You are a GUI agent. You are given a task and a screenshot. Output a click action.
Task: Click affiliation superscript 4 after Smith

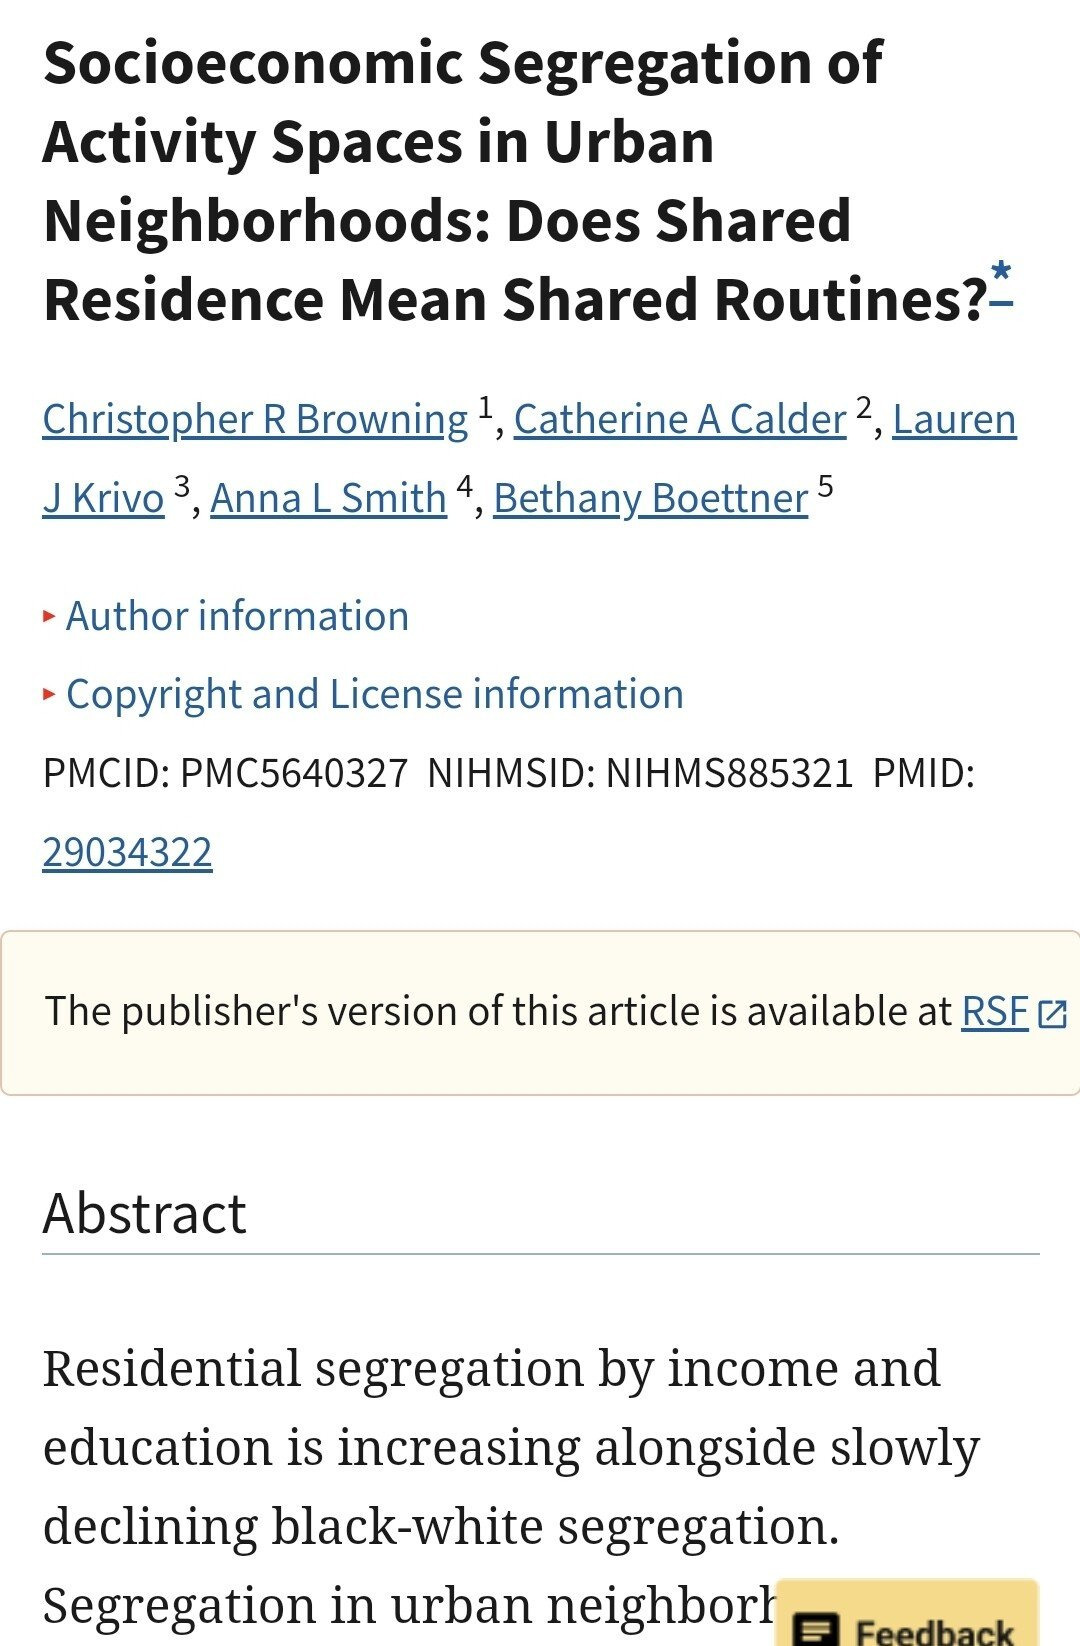click(464, 487)
